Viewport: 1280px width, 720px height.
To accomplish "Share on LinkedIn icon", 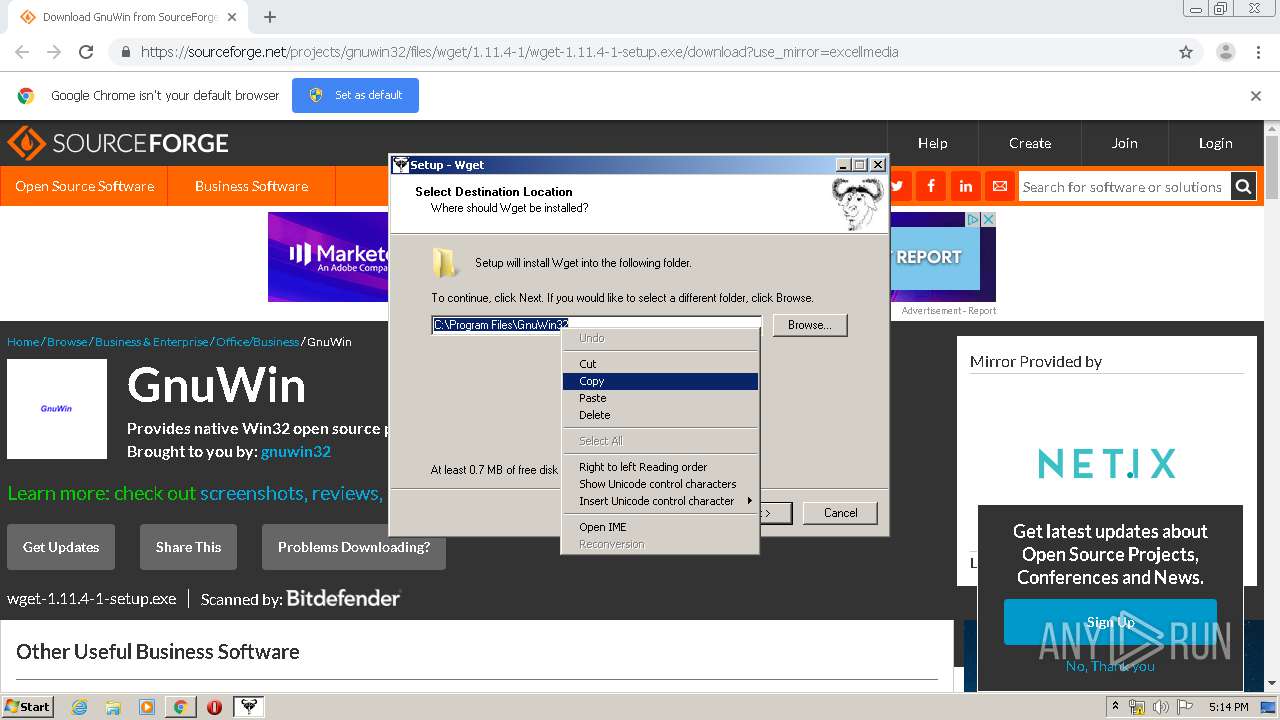I will click(x=965, y=186).
